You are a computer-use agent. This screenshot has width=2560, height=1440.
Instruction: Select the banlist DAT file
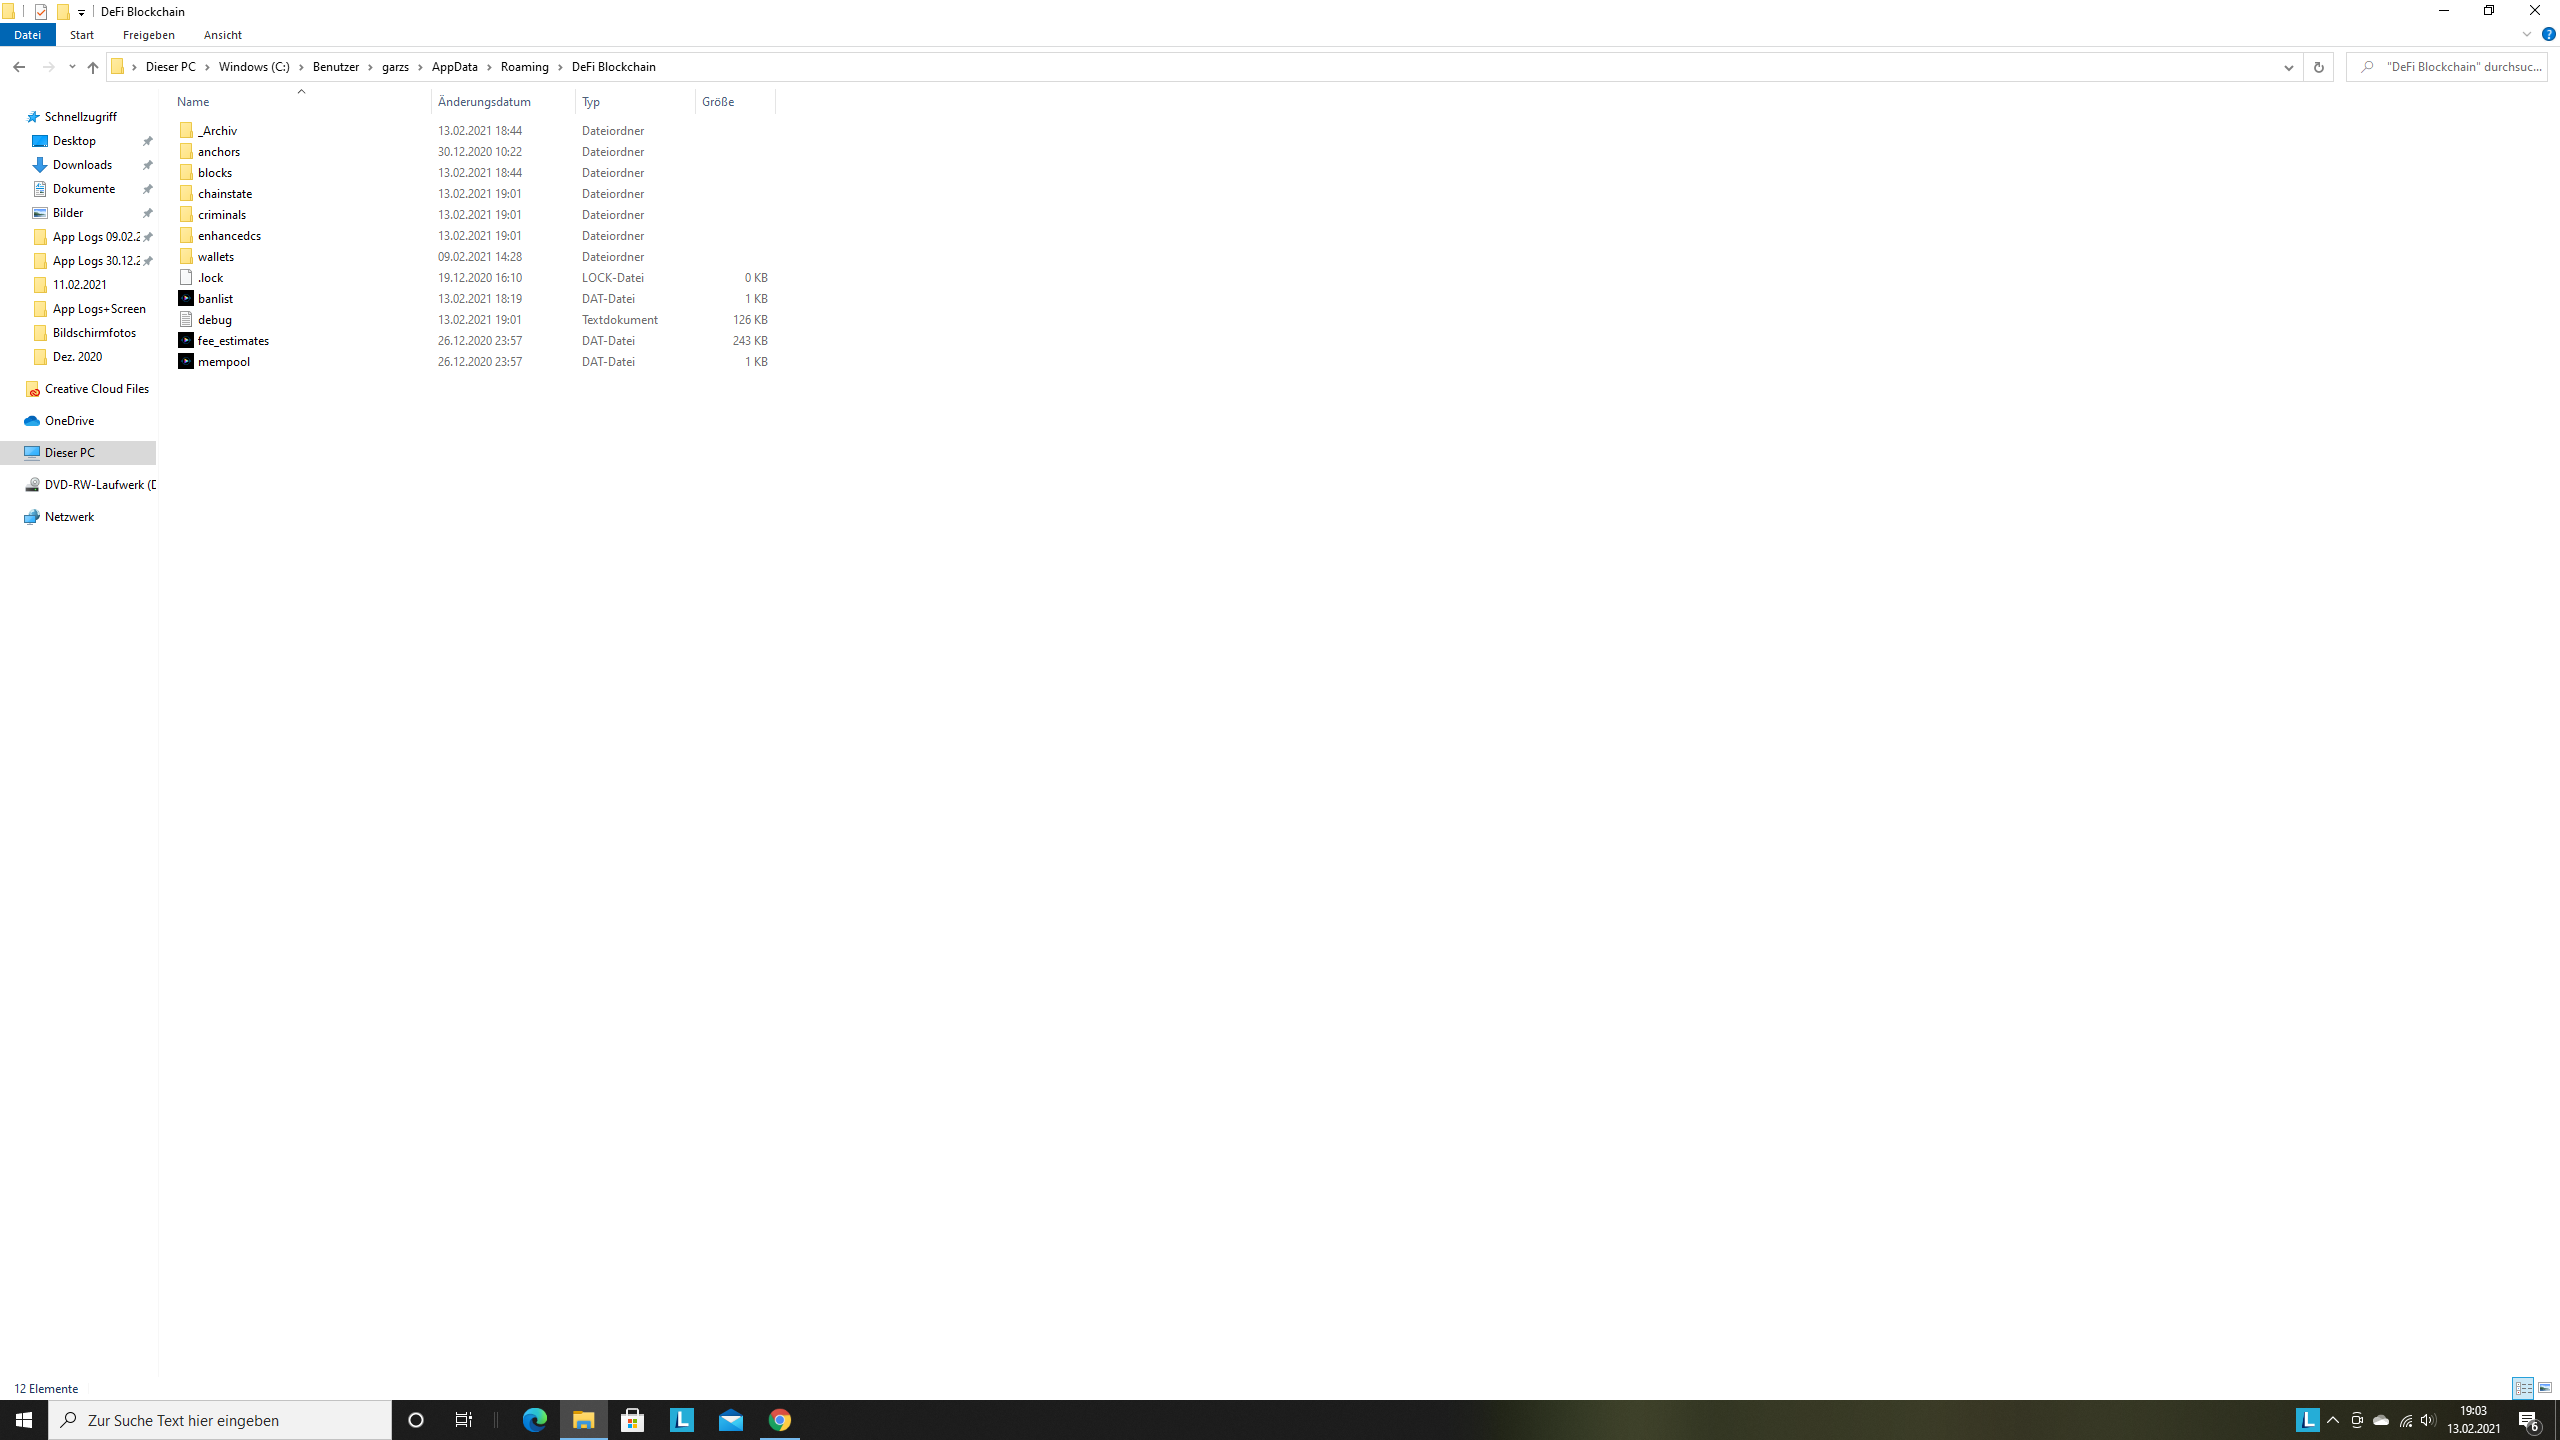215,298
